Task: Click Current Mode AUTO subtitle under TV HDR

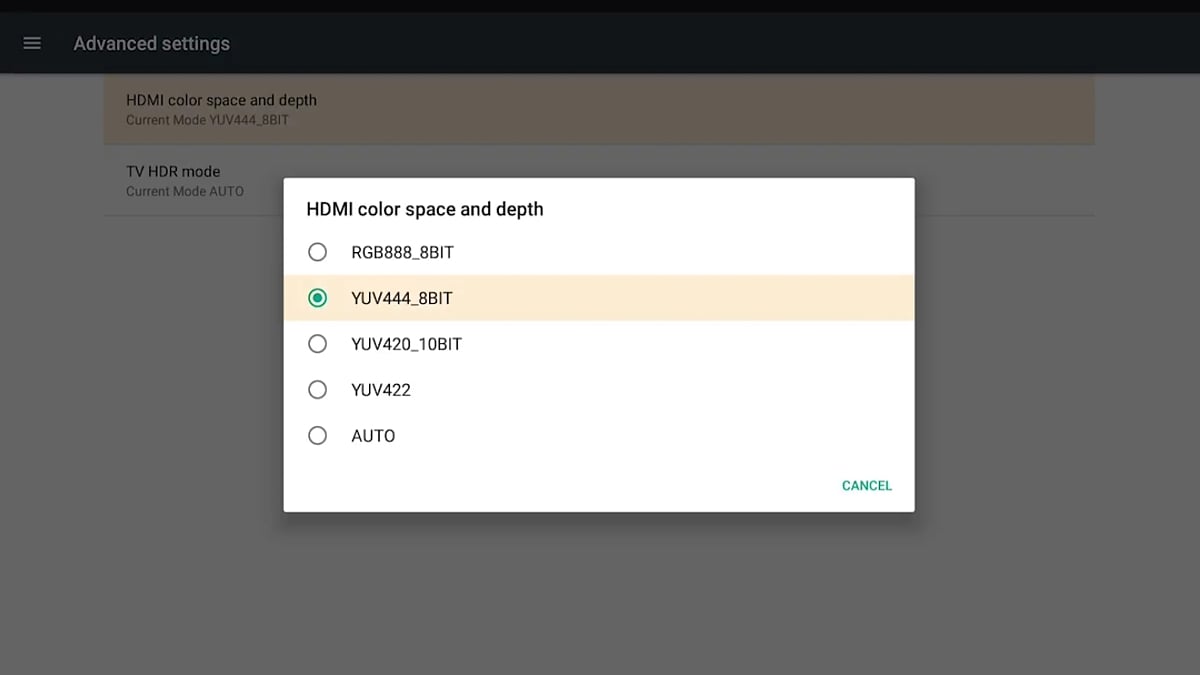Action: click(x=184, y=191)
